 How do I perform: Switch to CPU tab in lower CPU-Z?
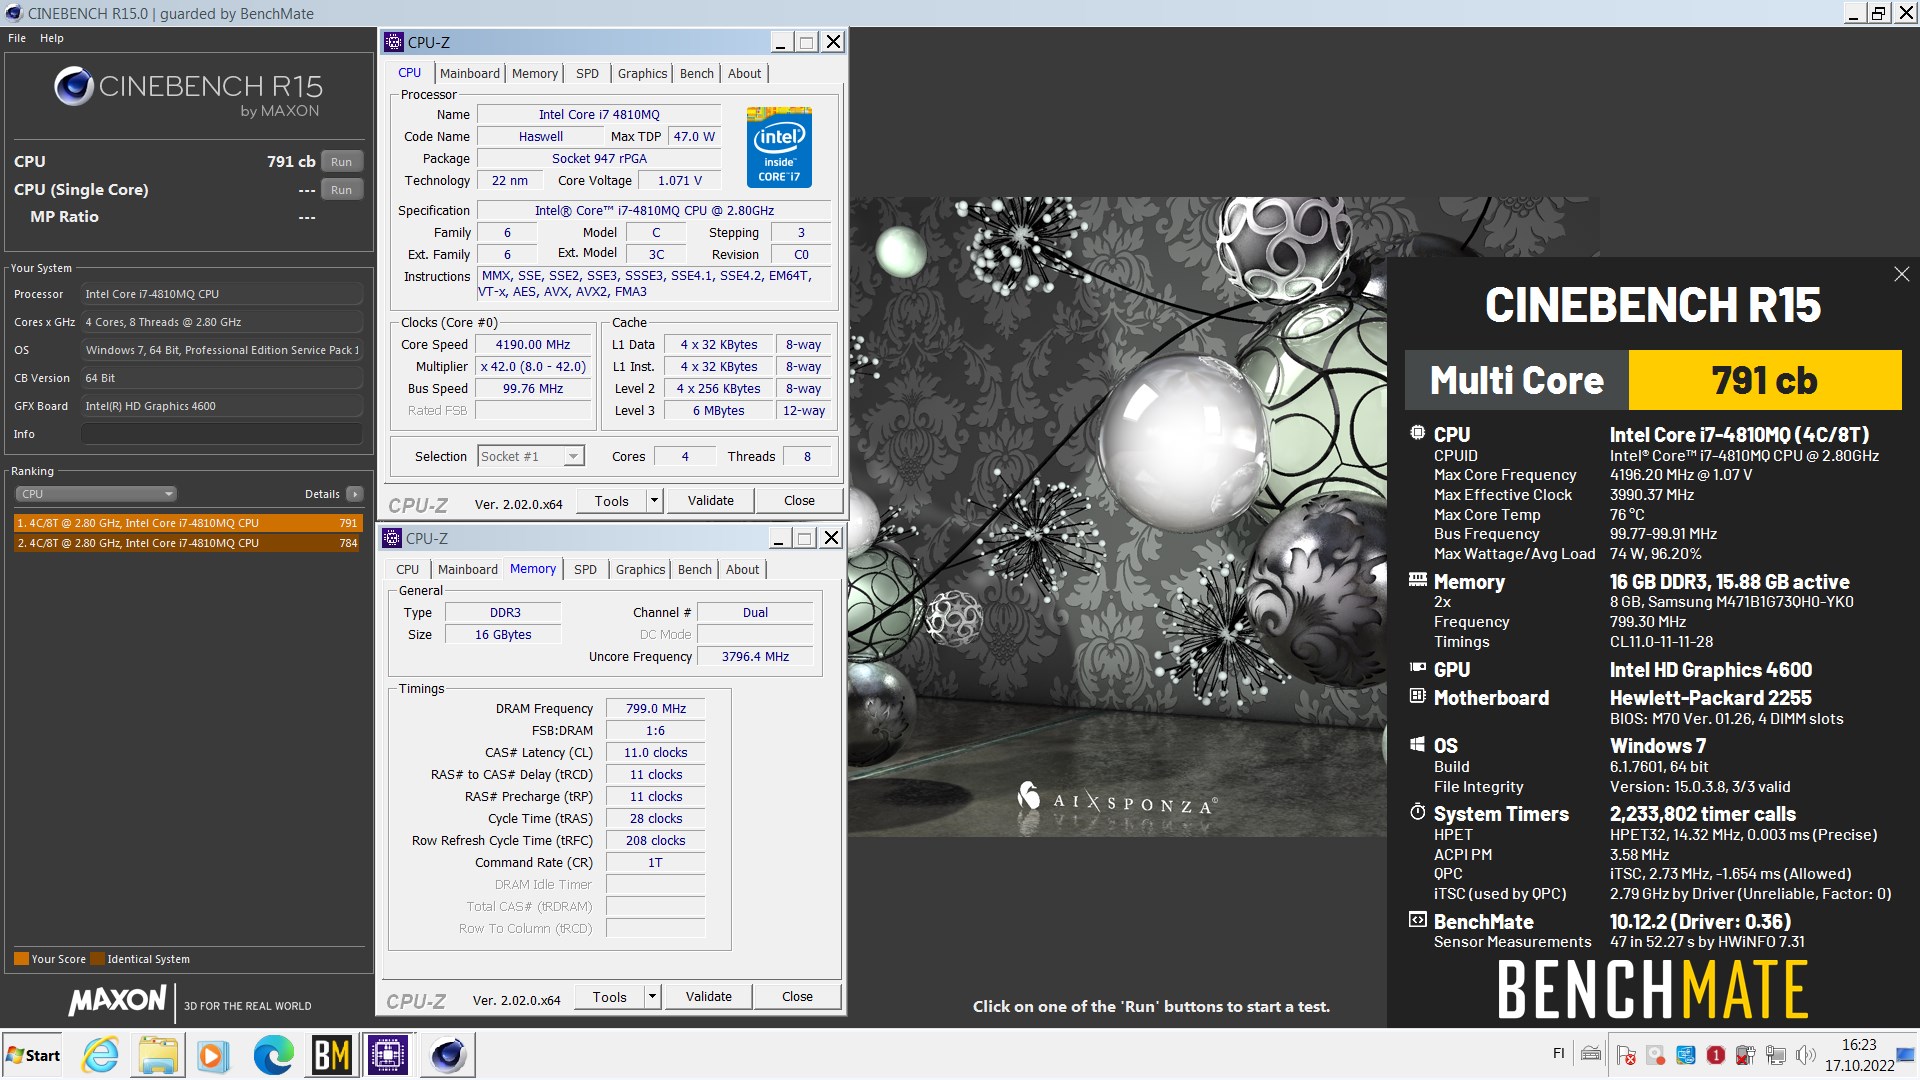[x=408, y=569]
